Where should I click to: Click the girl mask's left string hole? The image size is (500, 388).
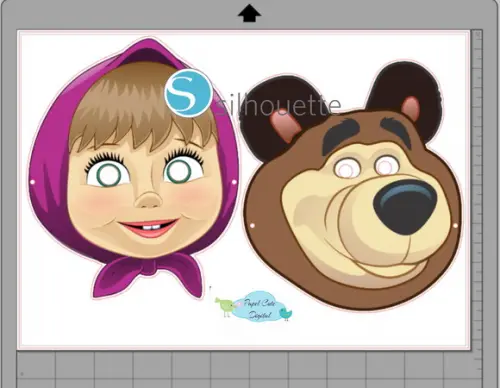33,182
